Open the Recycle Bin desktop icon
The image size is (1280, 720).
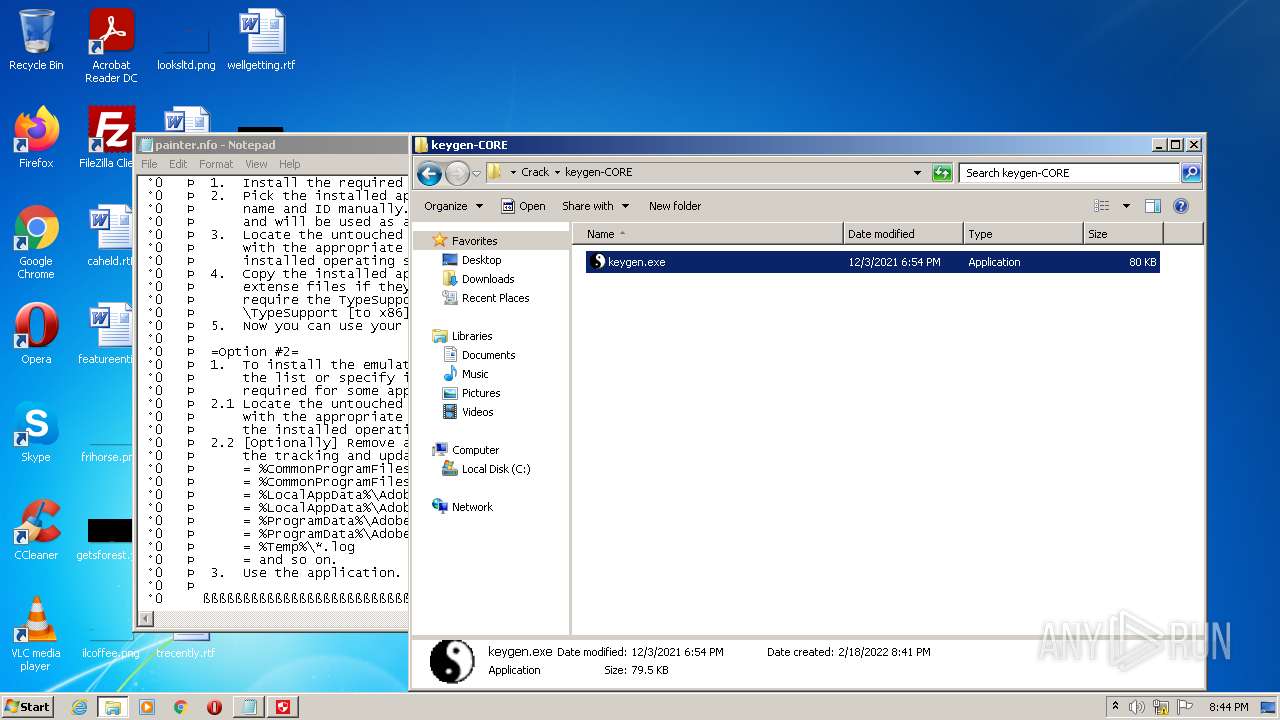[36, 40]
